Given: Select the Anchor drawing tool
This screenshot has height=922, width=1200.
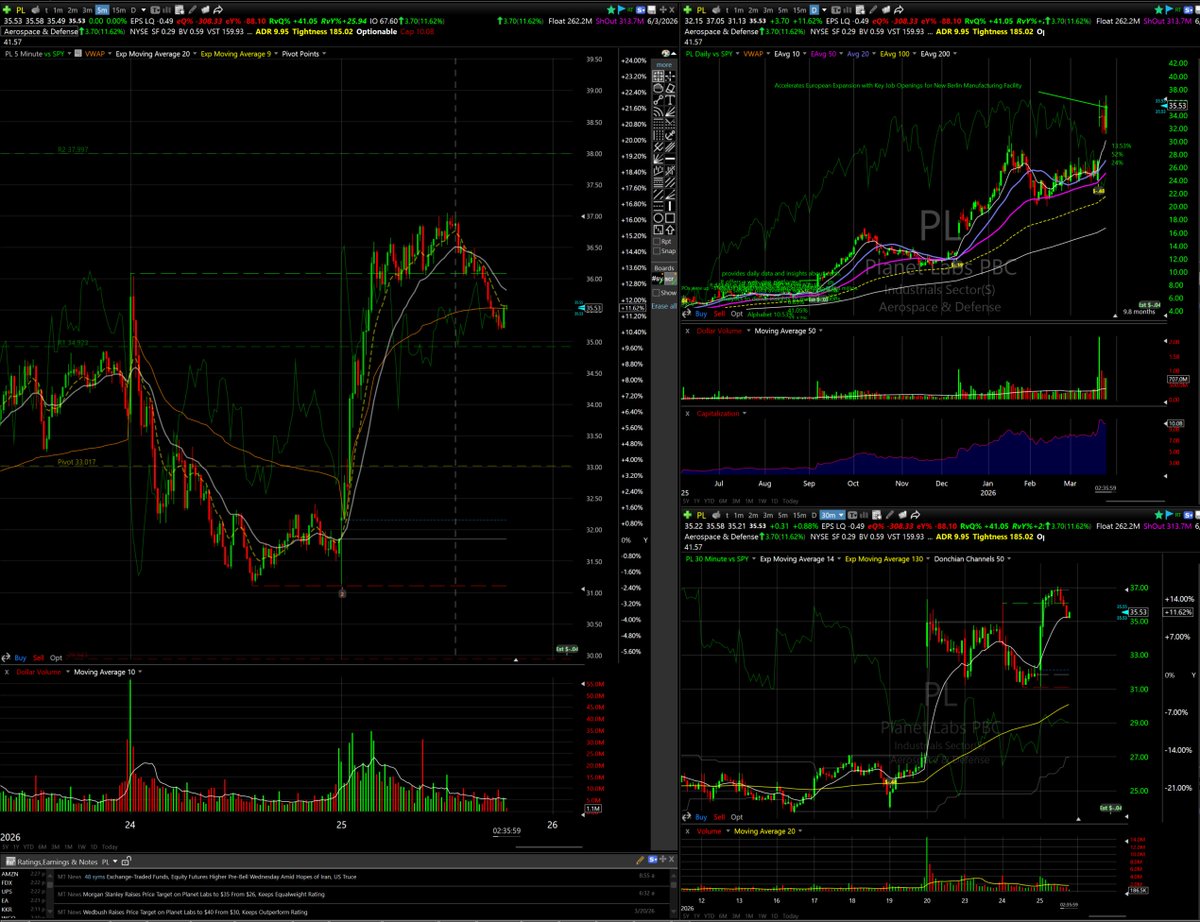Looking at the screenshot, I should (670, 135).
